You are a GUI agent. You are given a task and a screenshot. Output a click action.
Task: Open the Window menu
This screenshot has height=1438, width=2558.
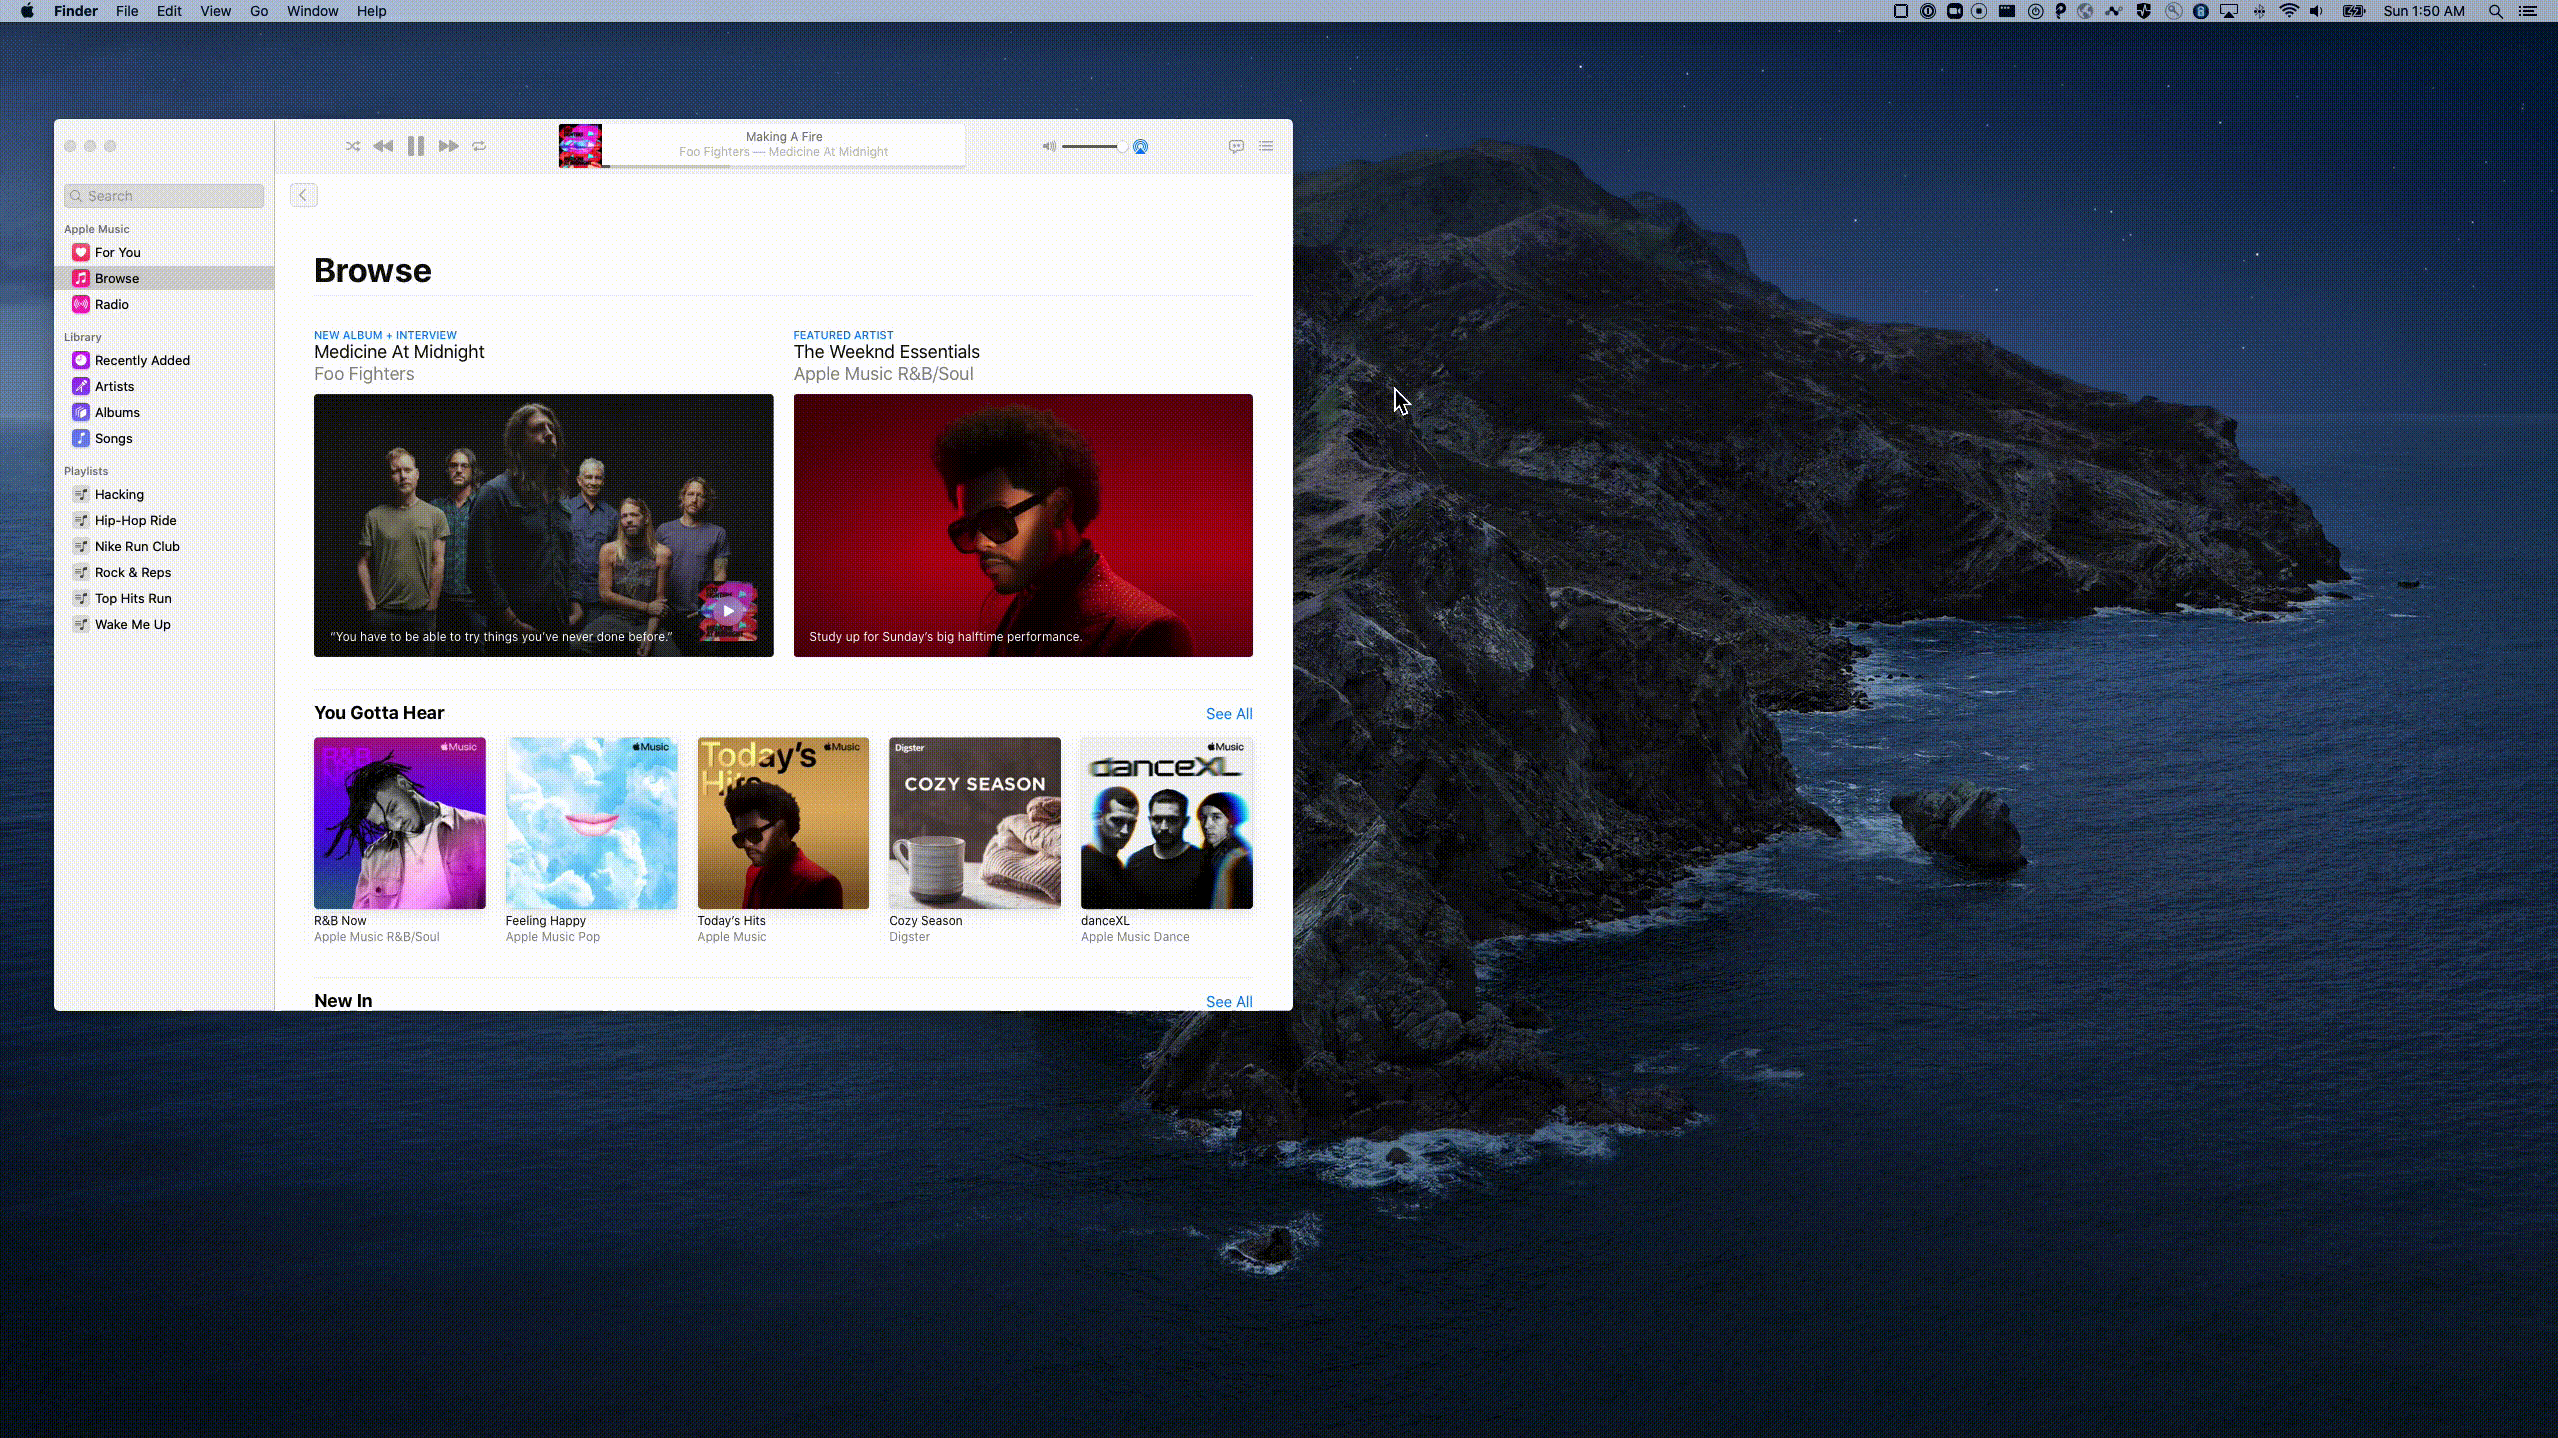pyautogui.click(x=312, y=11)
